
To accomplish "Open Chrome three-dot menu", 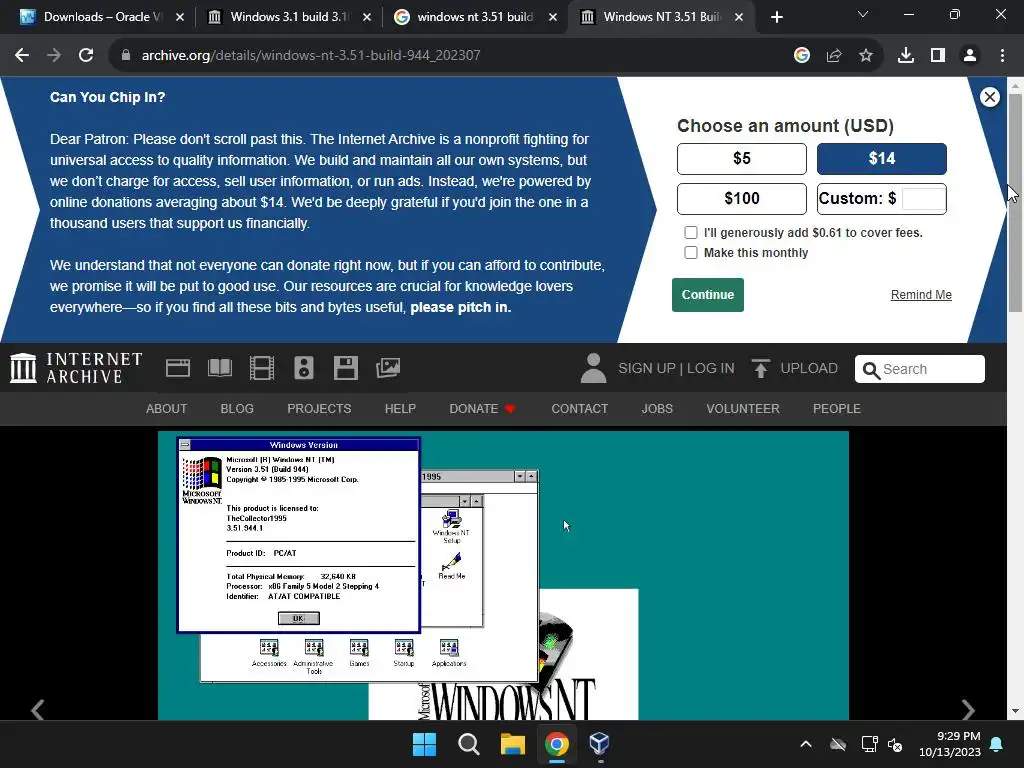I will [x=1002, y=56].
